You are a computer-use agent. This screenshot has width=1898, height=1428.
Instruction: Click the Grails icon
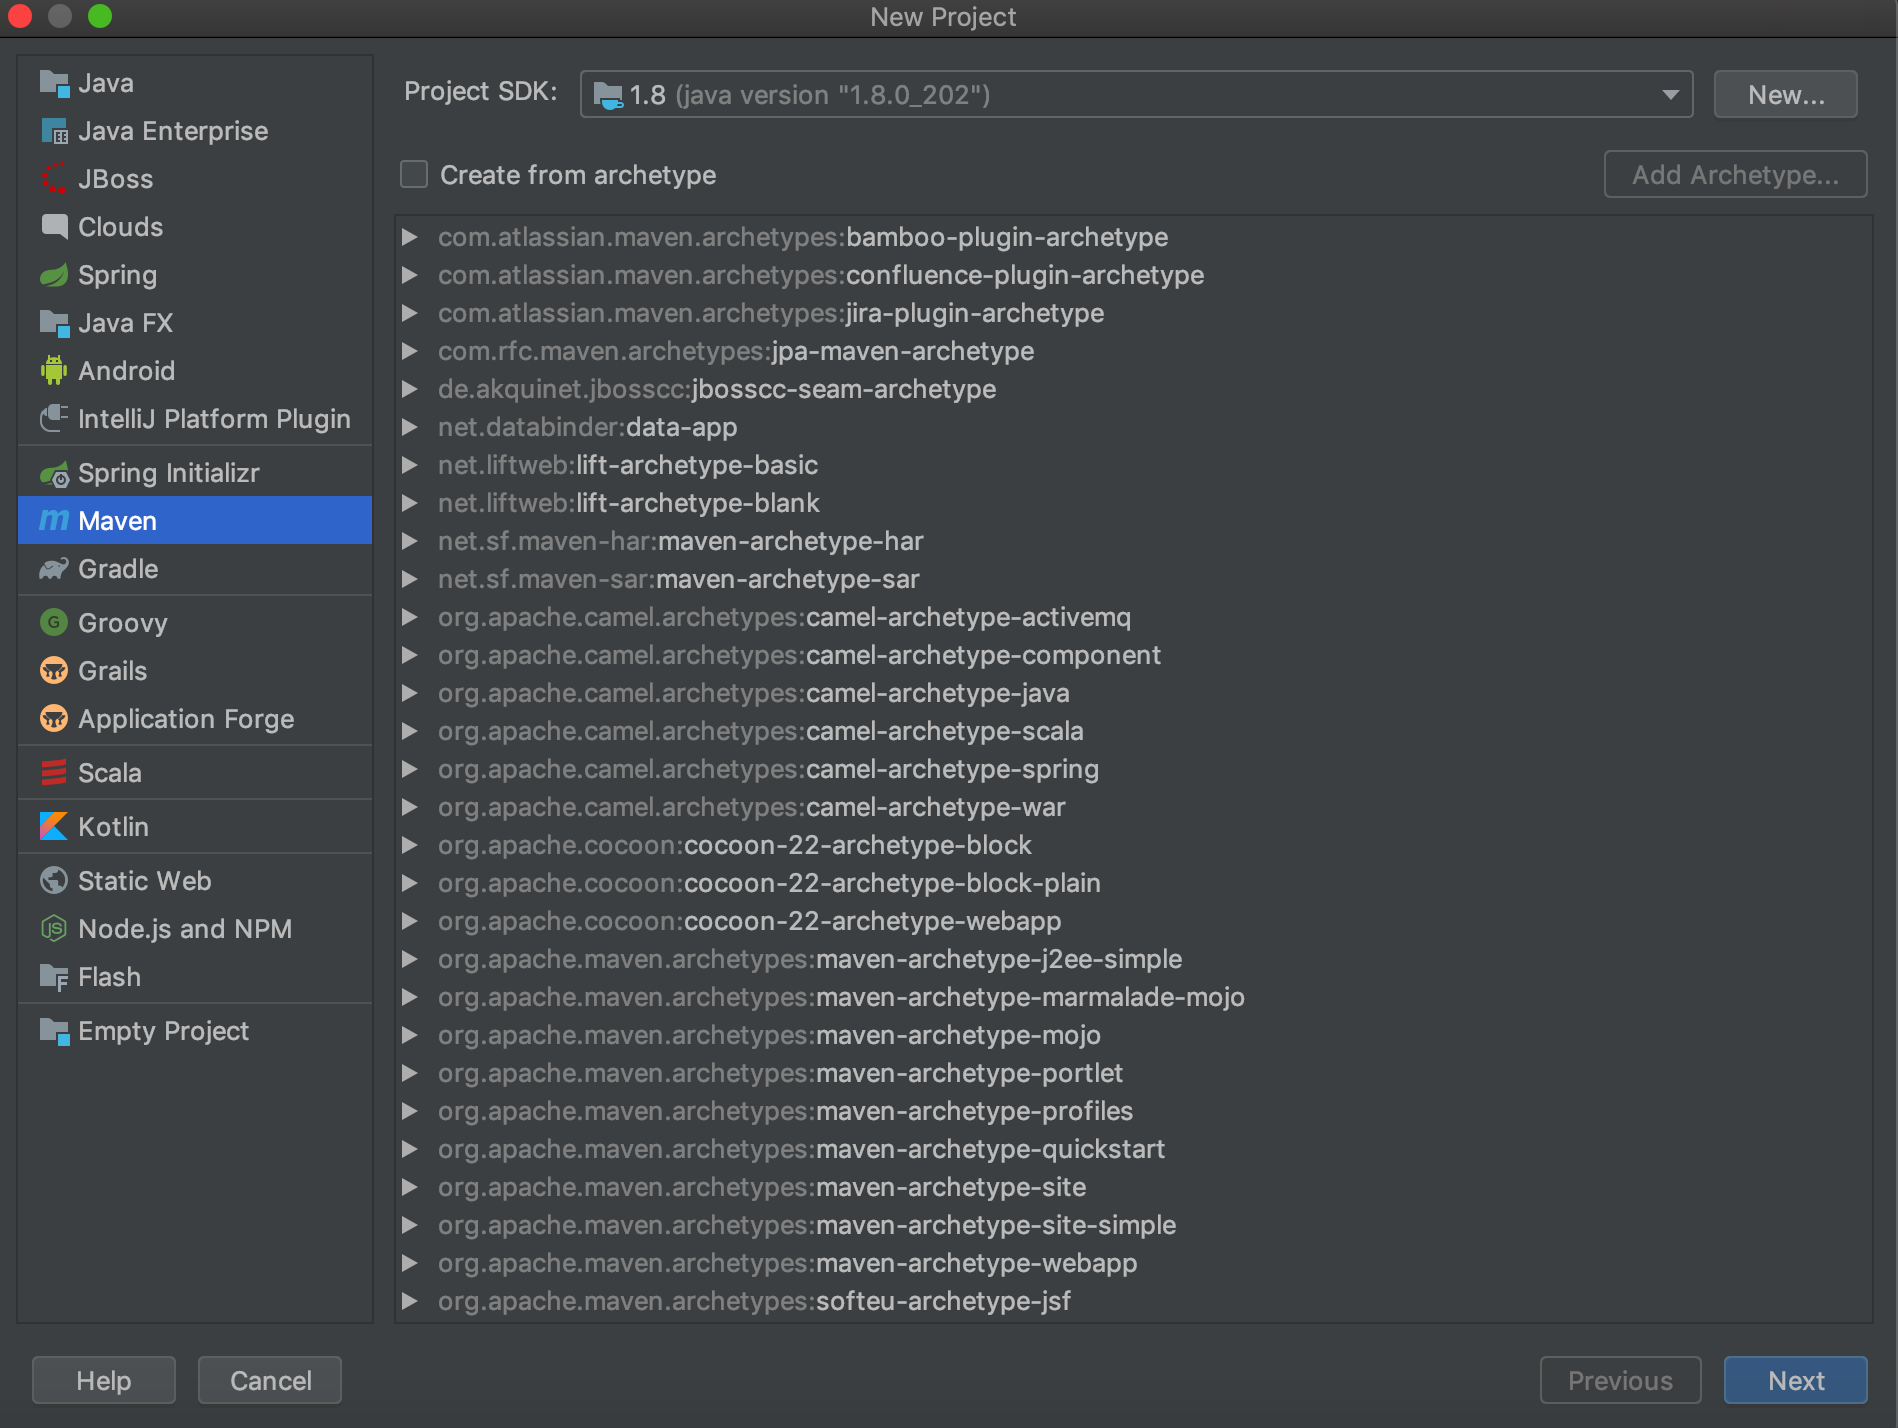pyautogui.click(x=54, y=671)
